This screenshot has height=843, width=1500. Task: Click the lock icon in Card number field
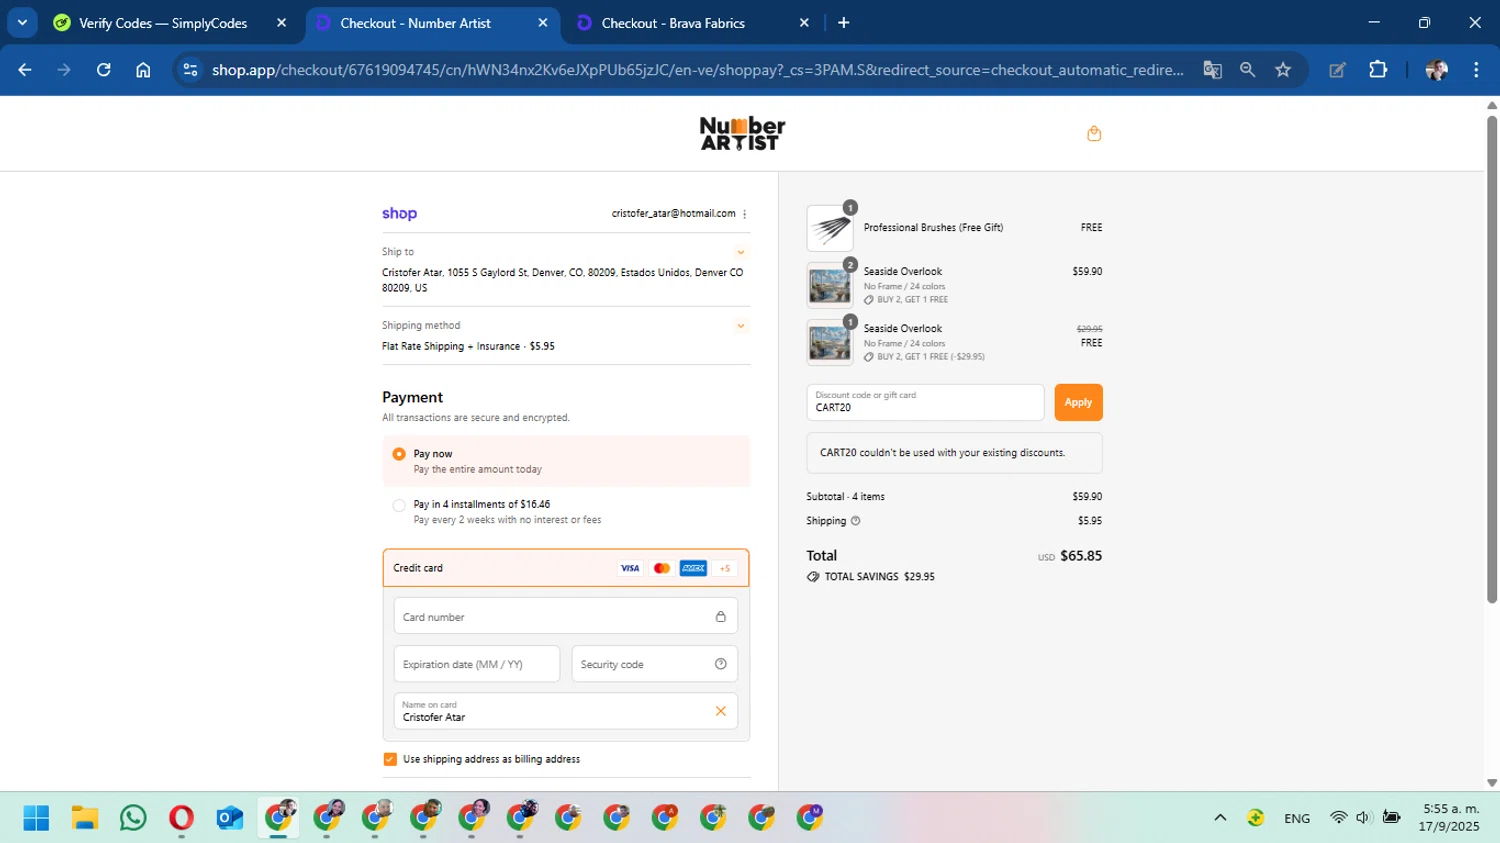pyautogui.click(x=720, y=617)
